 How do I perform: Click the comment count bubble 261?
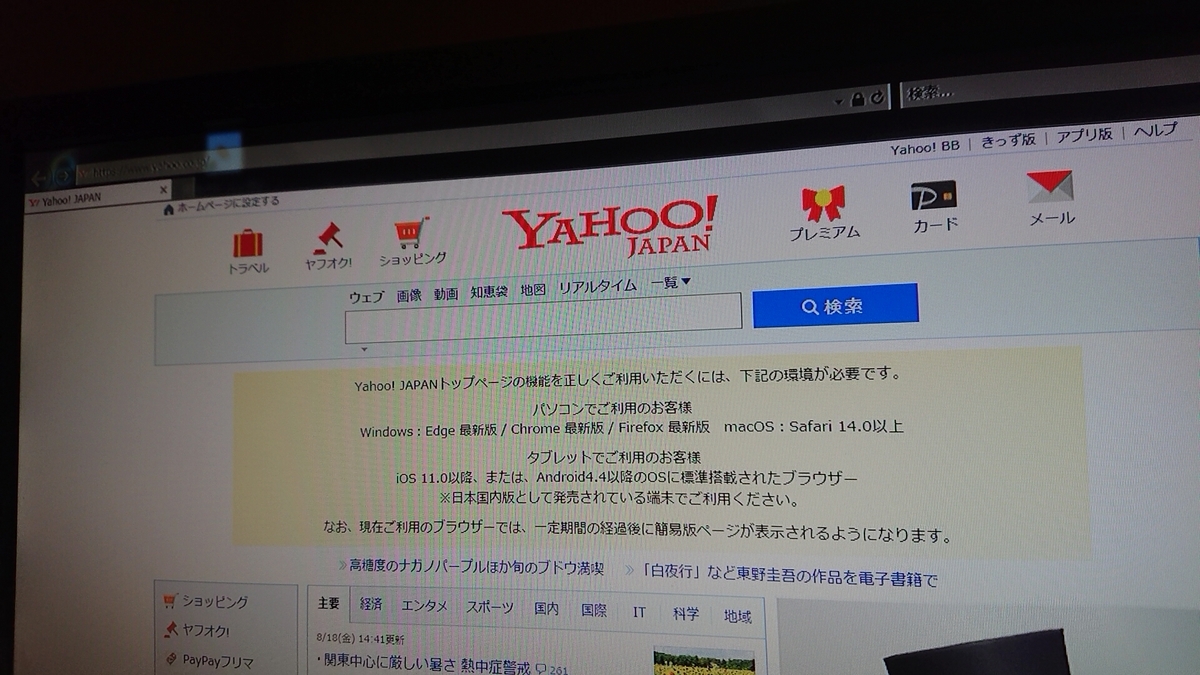552,670
